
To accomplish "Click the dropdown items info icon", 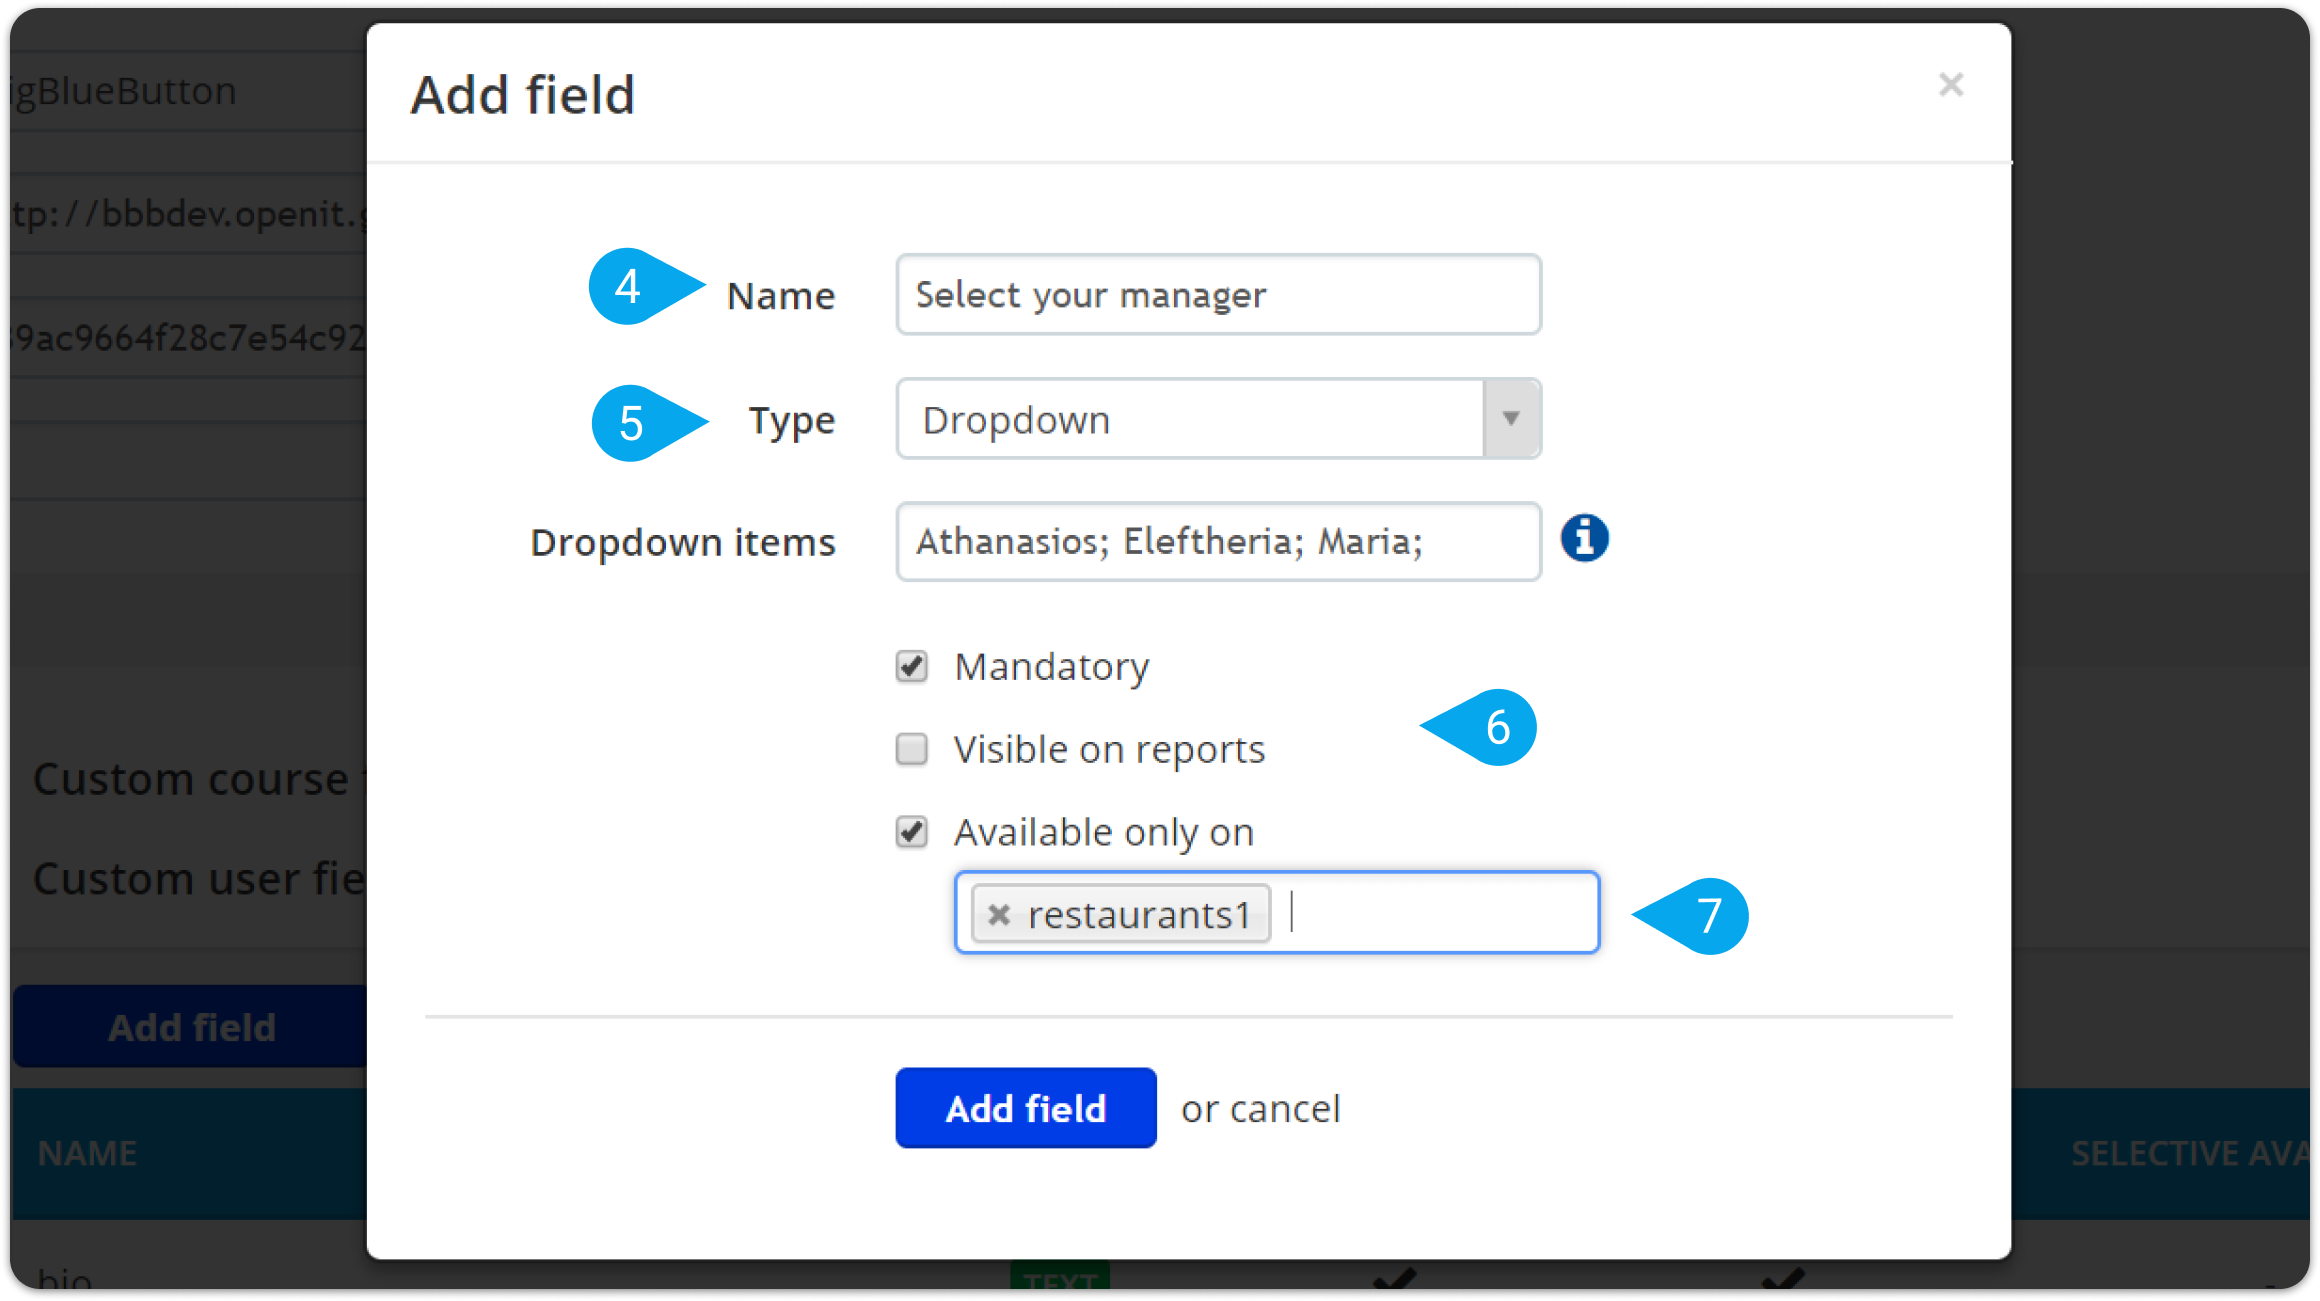I will tap(1584, 539).
